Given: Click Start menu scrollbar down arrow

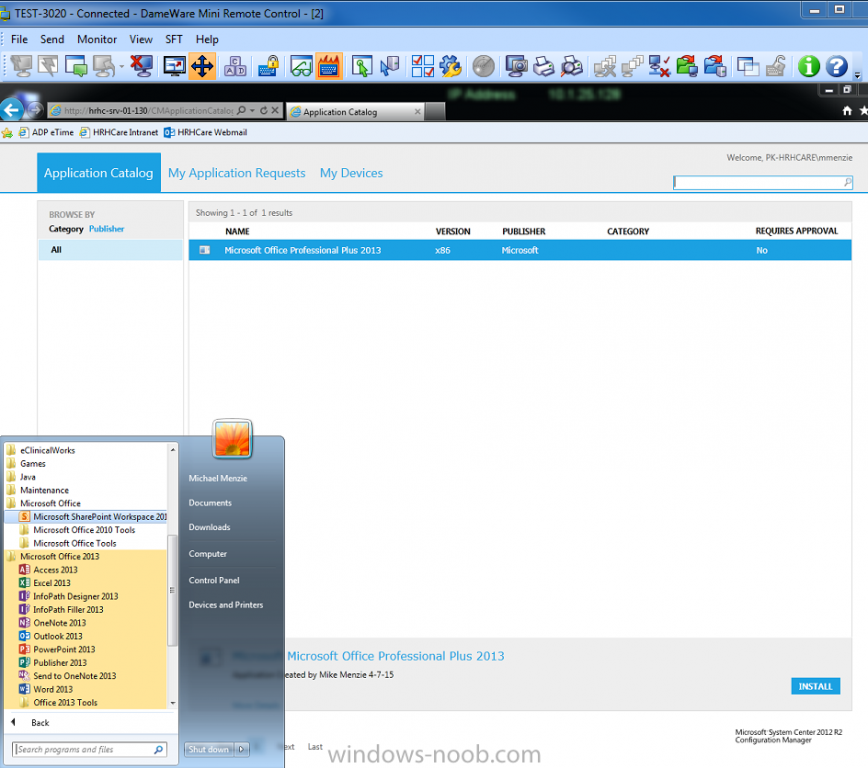Looking at the screenshot, I should (173, 703).
